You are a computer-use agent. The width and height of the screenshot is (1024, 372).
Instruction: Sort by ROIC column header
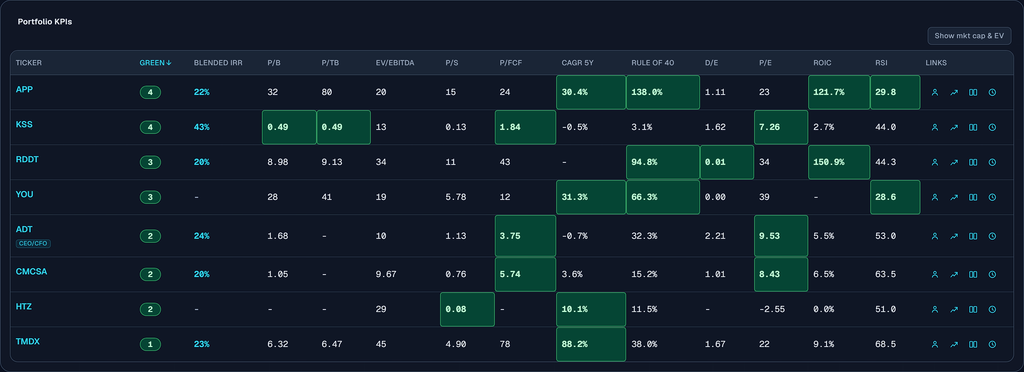(x=821, y=63)
